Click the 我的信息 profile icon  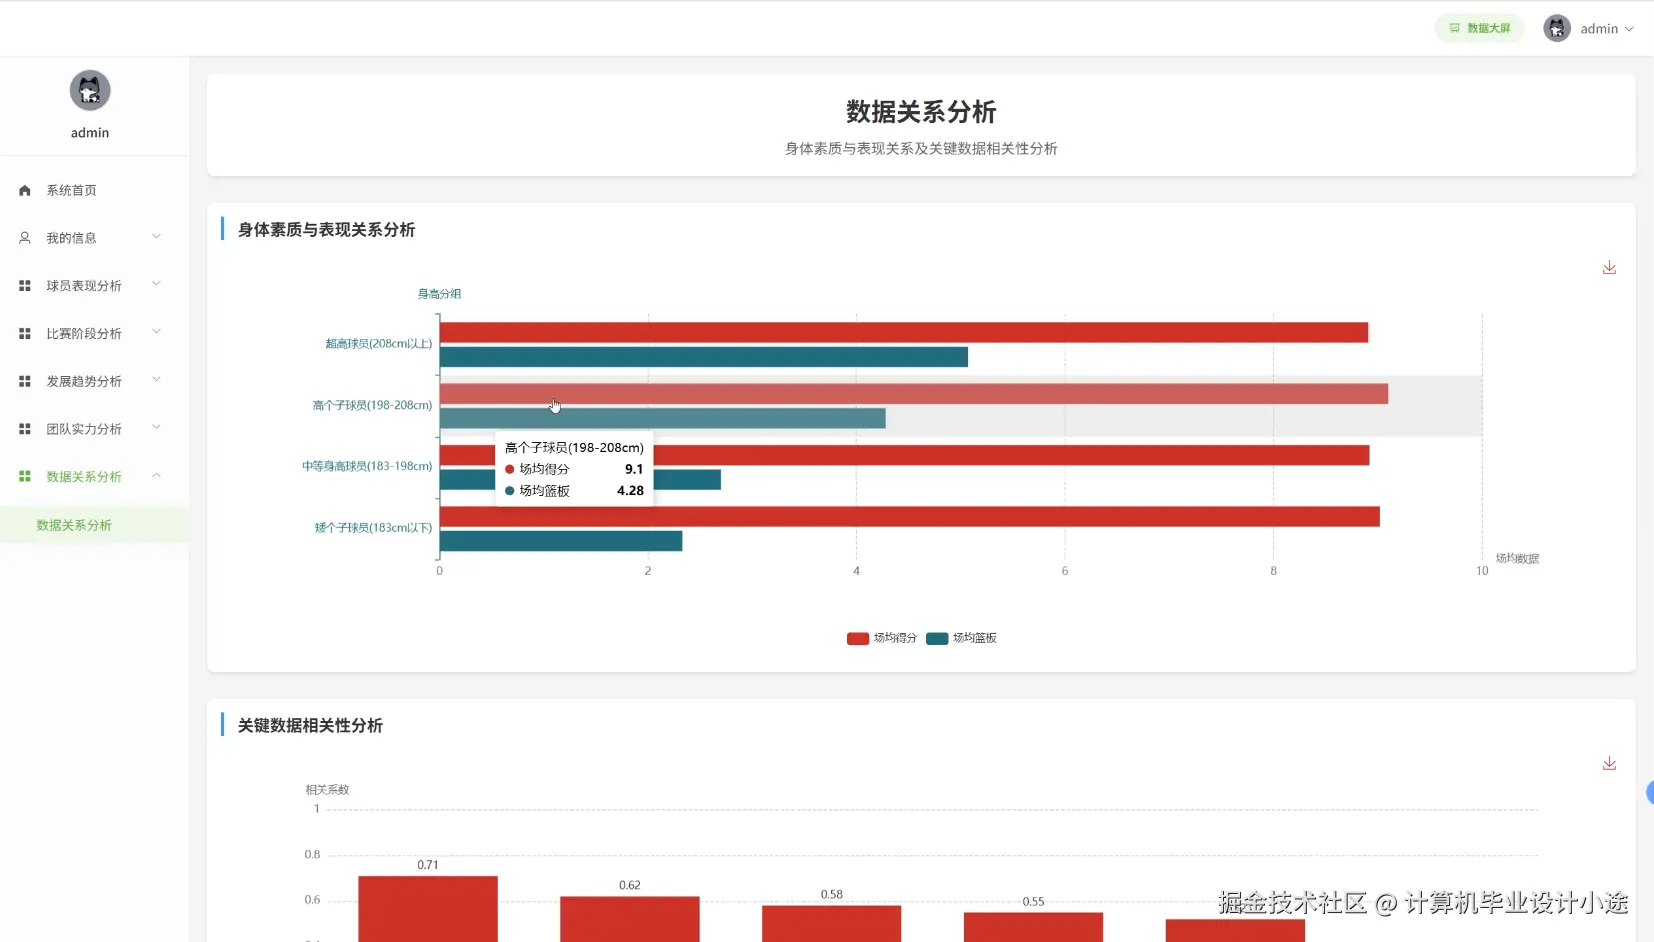(24, 237)
